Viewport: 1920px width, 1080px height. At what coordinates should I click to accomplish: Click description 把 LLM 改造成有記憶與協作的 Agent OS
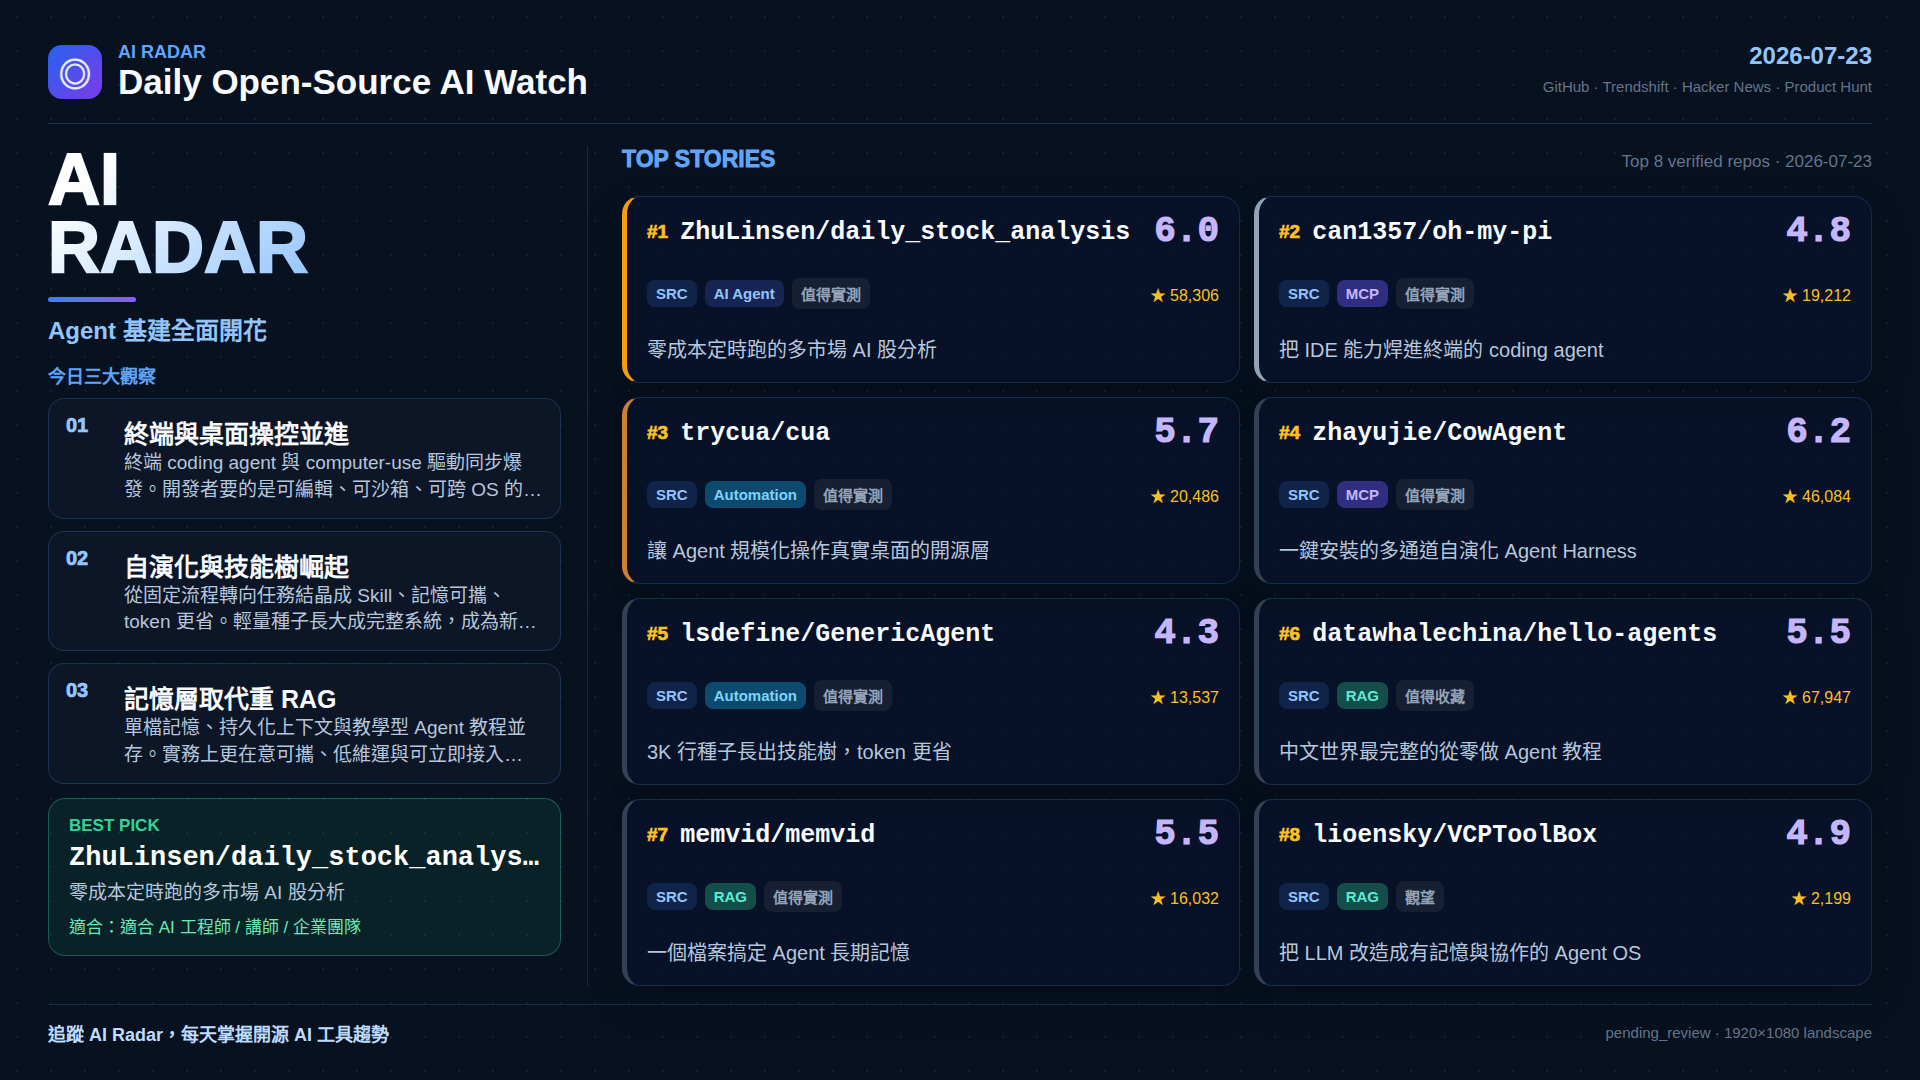point(1459,953)
